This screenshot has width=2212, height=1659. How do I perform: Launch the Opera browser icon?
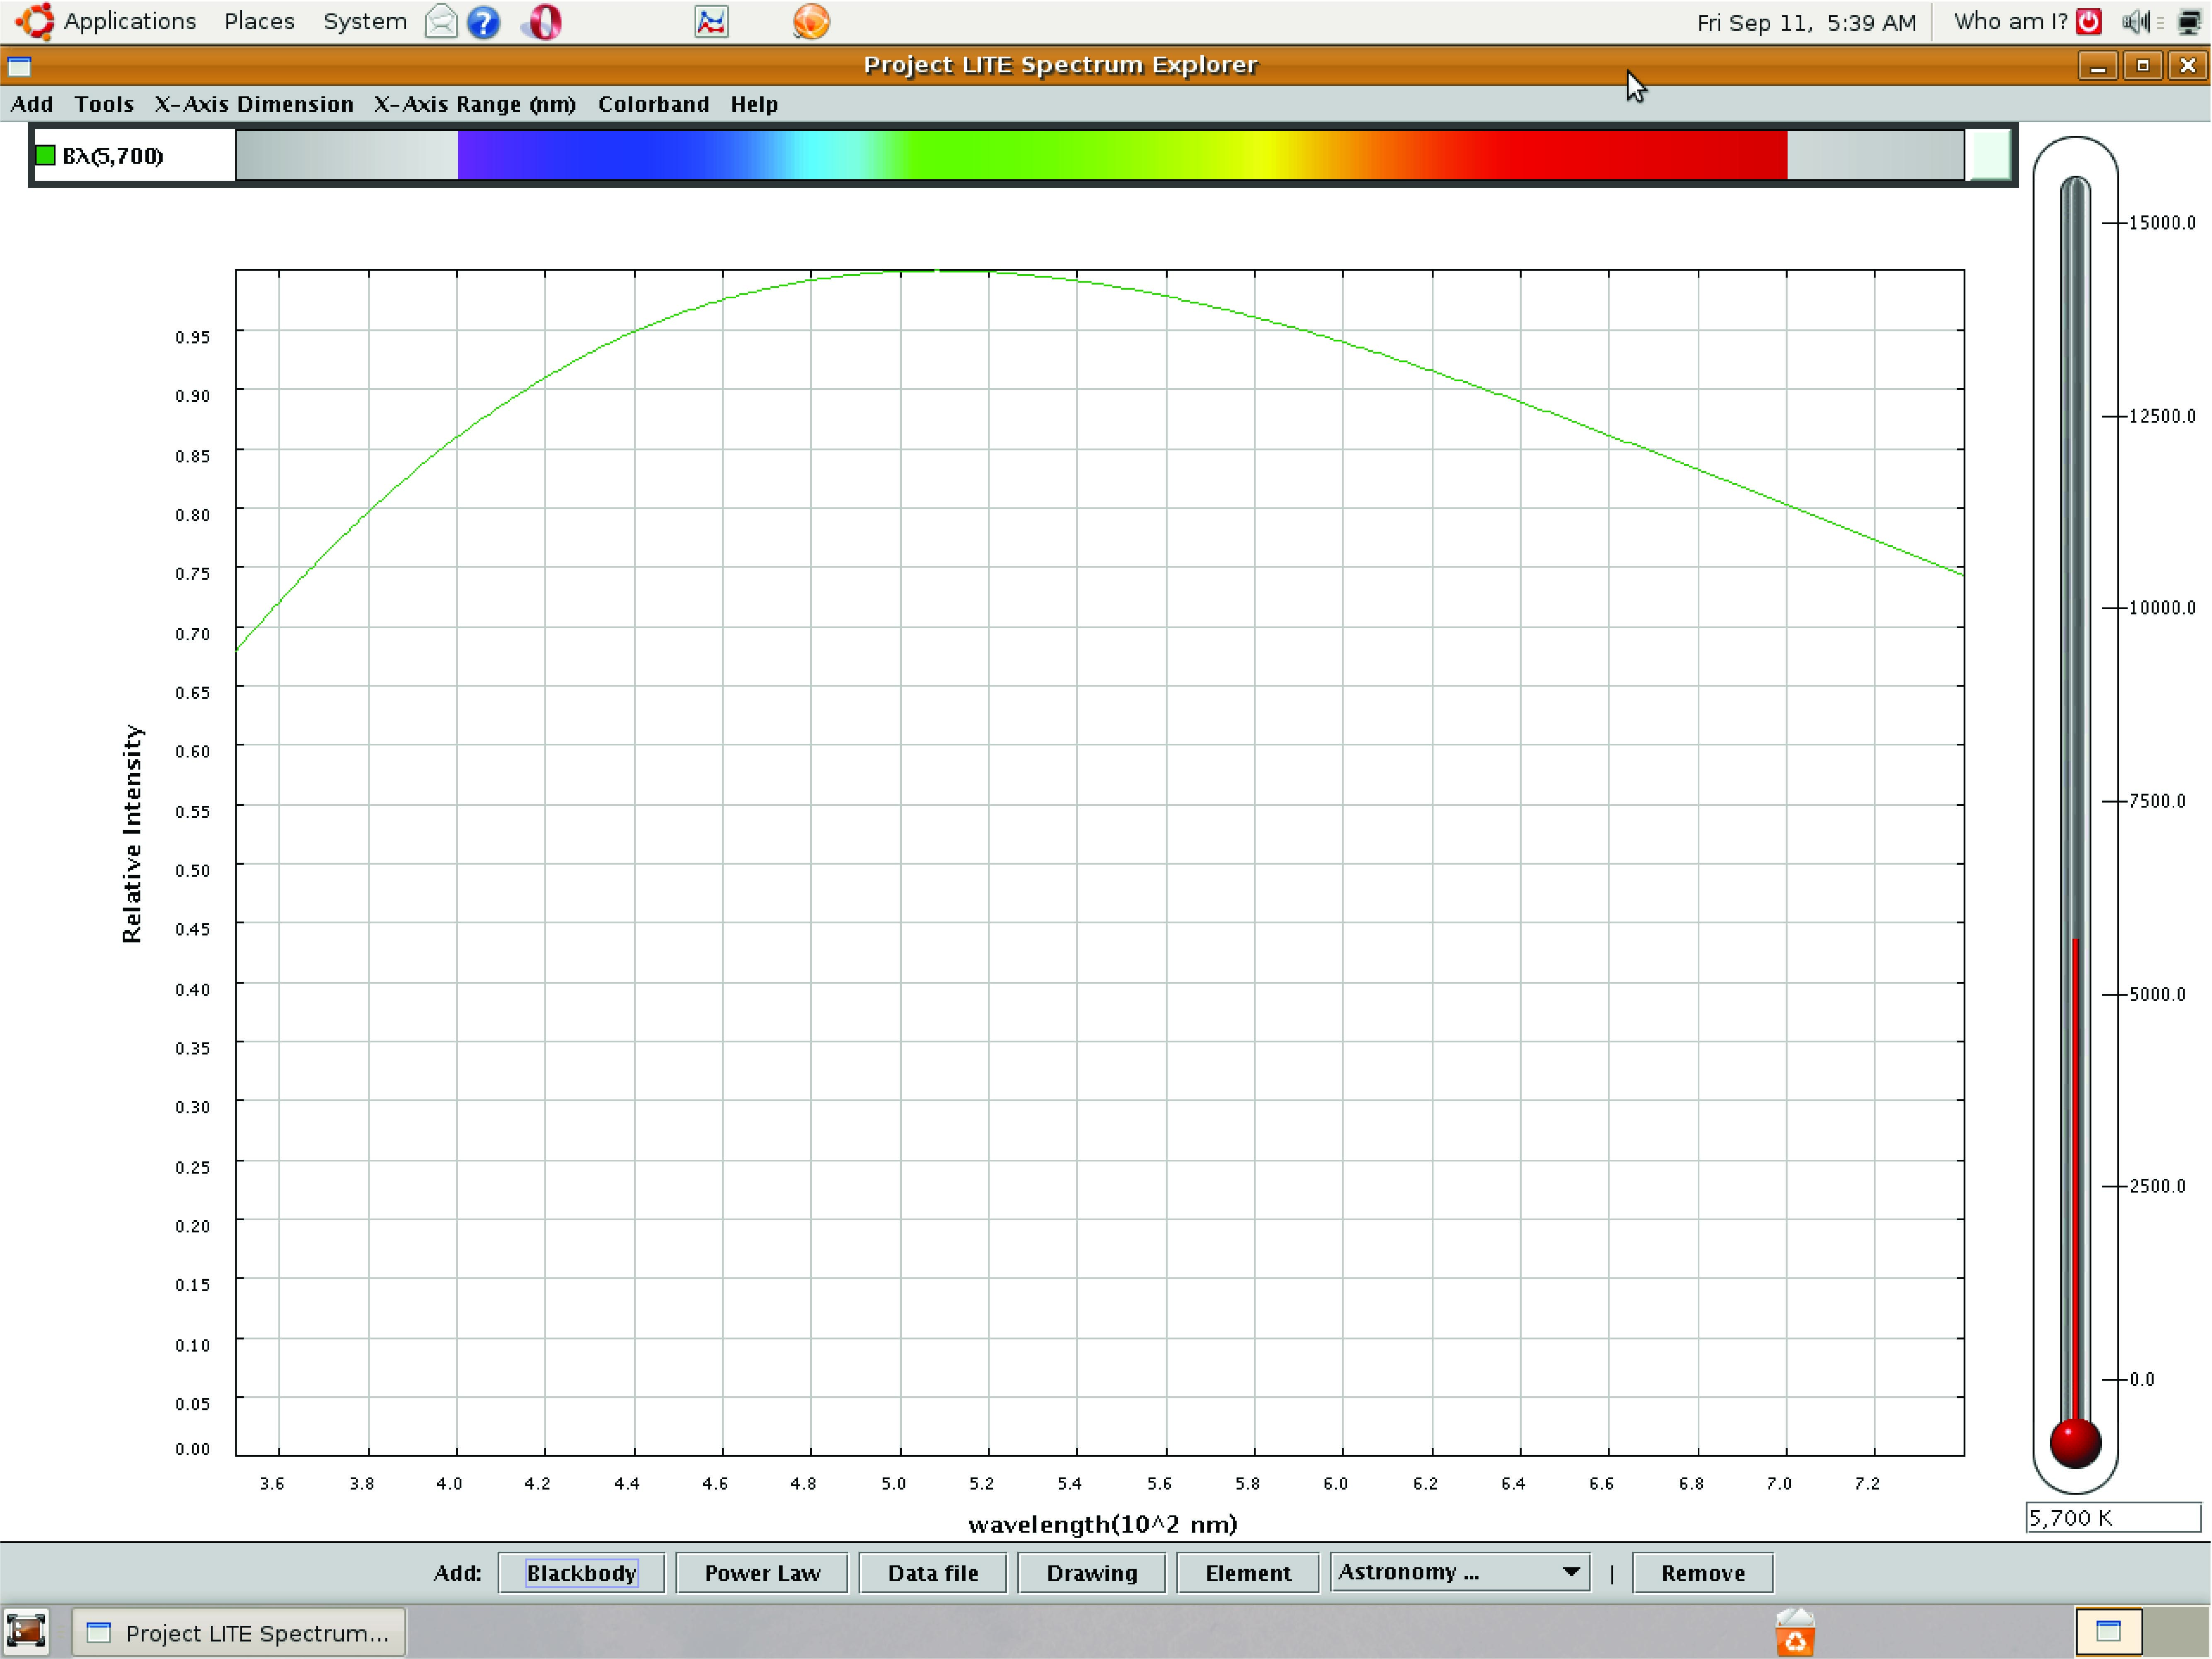point(543,22)
